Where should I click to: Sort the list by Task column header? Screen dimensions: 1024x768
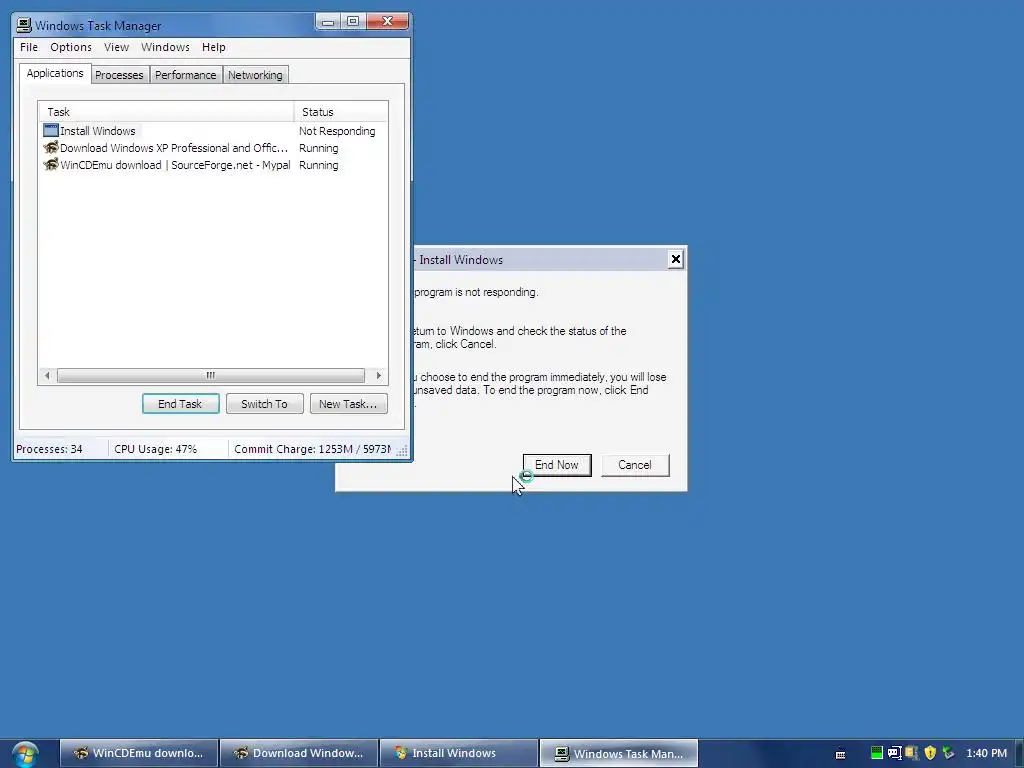tap(166, 112)
